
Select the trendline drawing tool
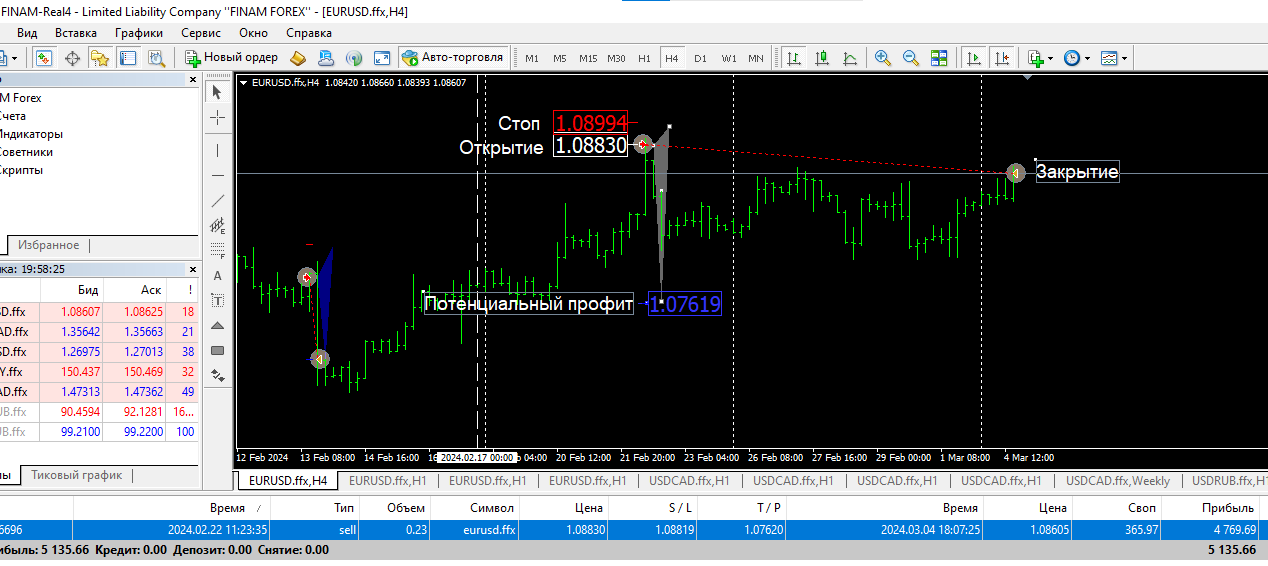pyautogui.click(x=217, y=201)
